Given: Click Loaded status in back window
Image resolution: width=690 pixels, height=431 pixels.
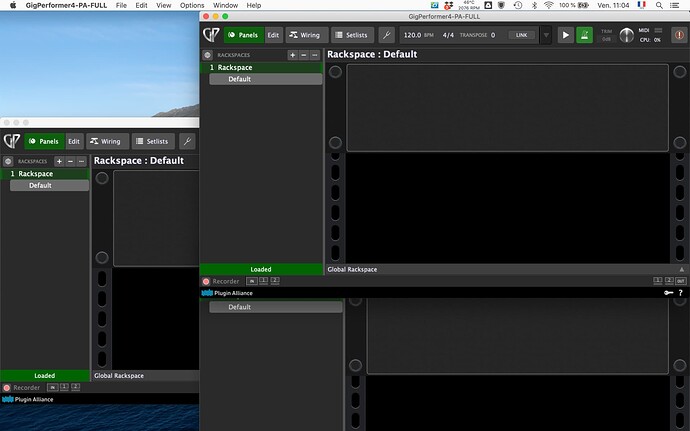Looking at the screenshot, I should 45,376.
